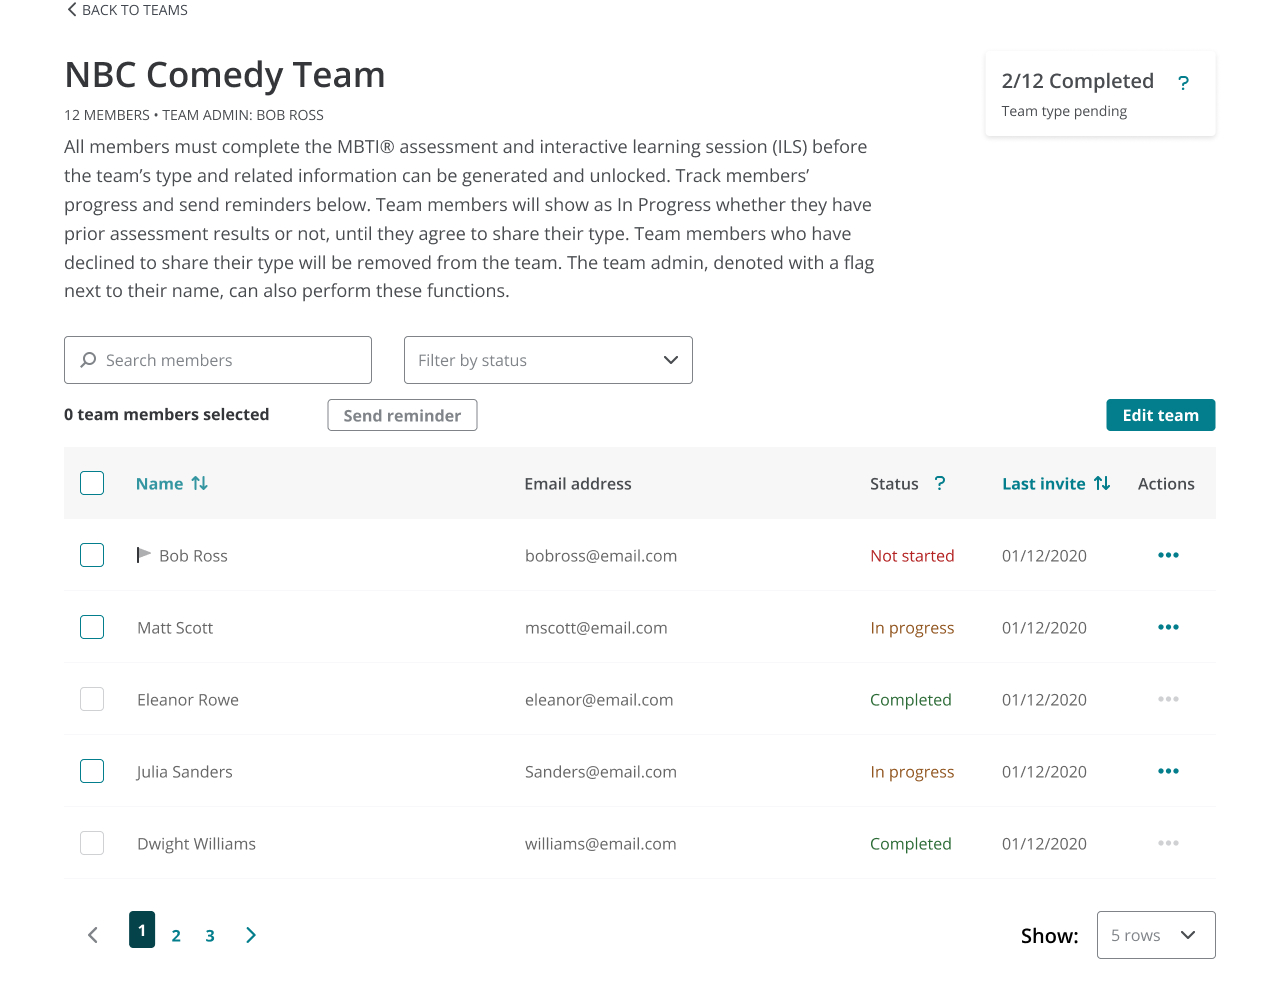Screen dimensions: 1280x1002
Task: Click the Last invite column header
Action: (1044, 483)
